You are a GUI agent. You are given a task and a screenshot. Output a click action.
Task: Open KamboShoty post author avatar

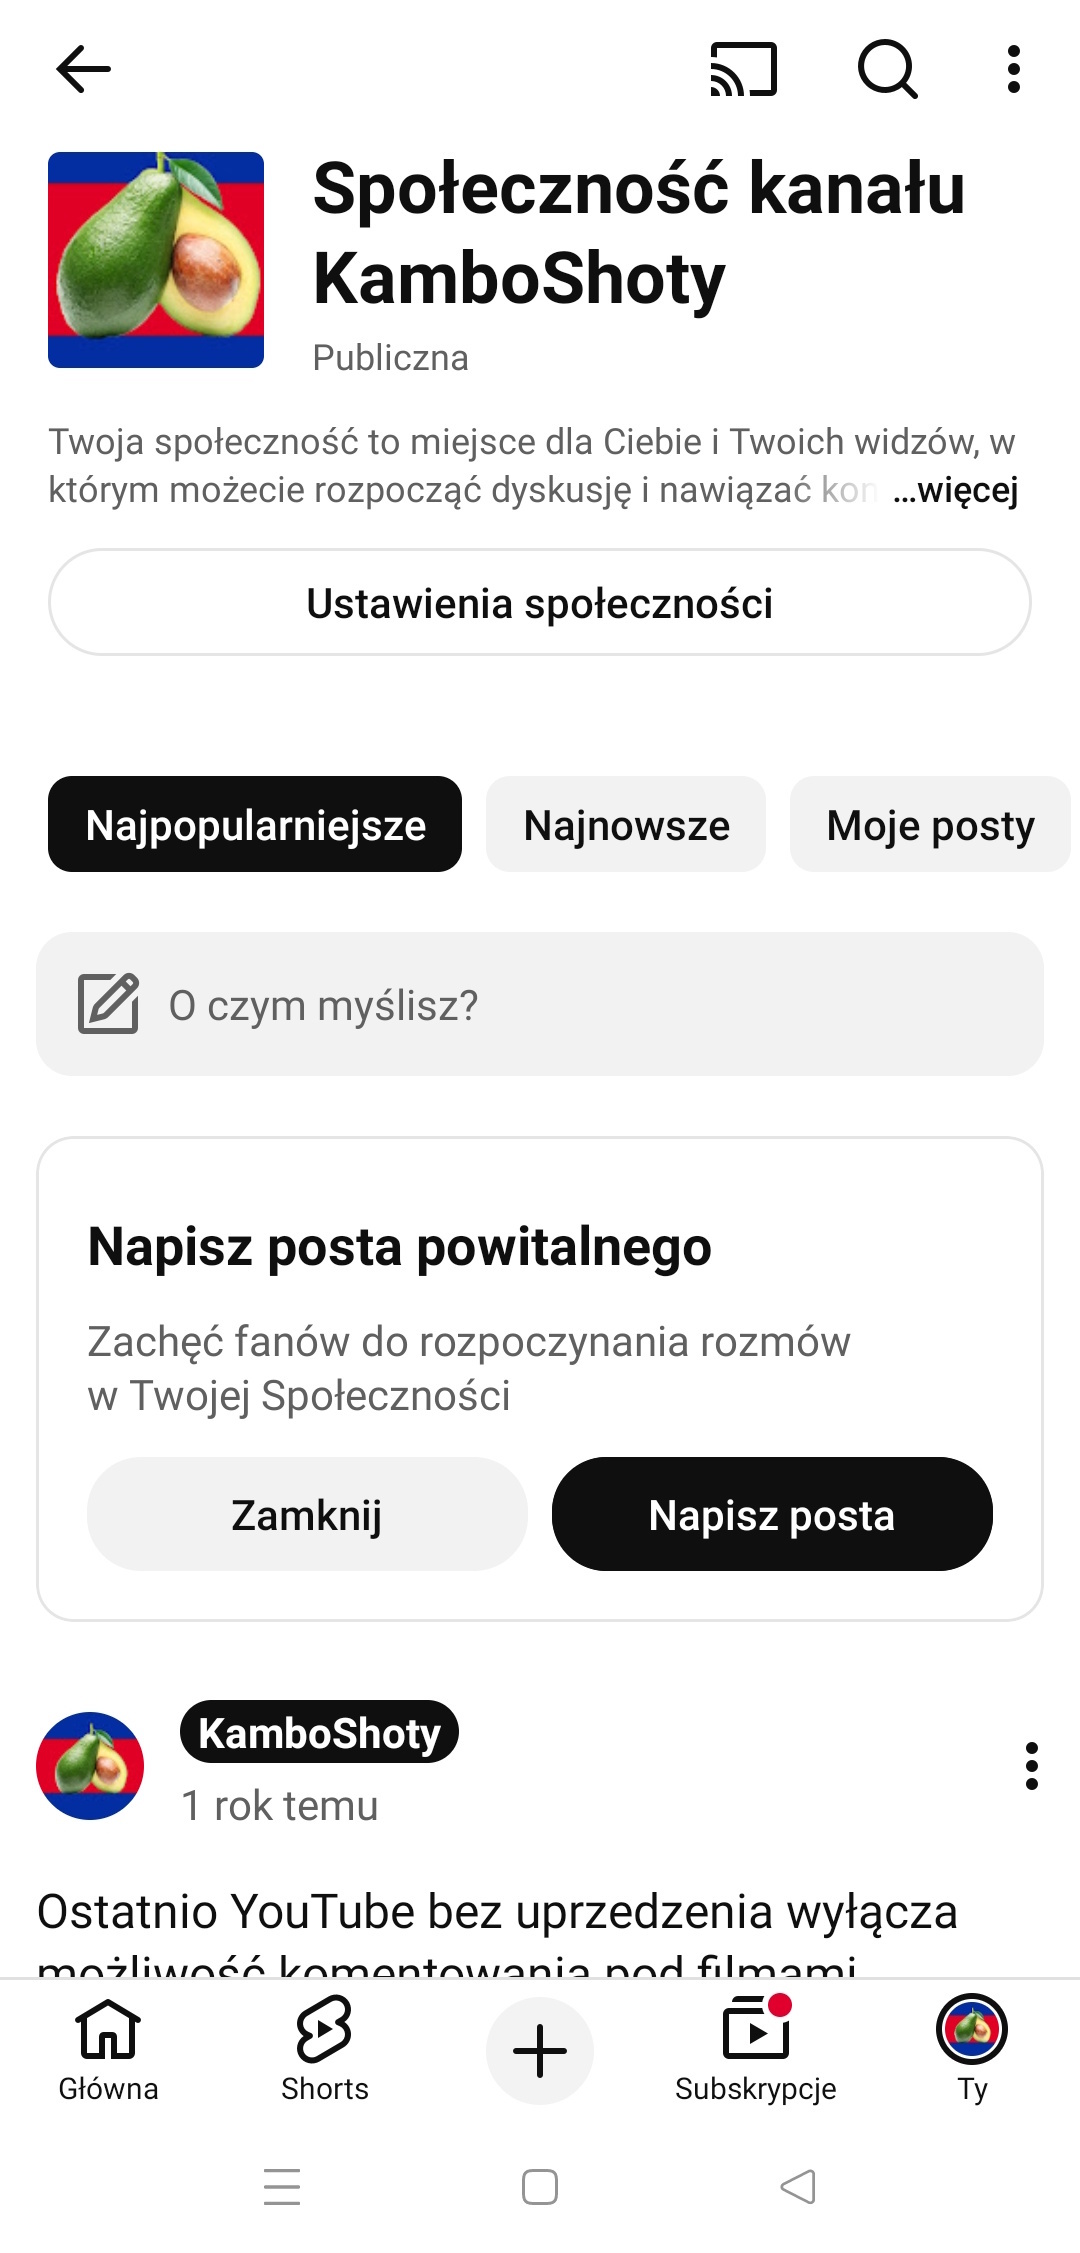(x=90, y=1766)
